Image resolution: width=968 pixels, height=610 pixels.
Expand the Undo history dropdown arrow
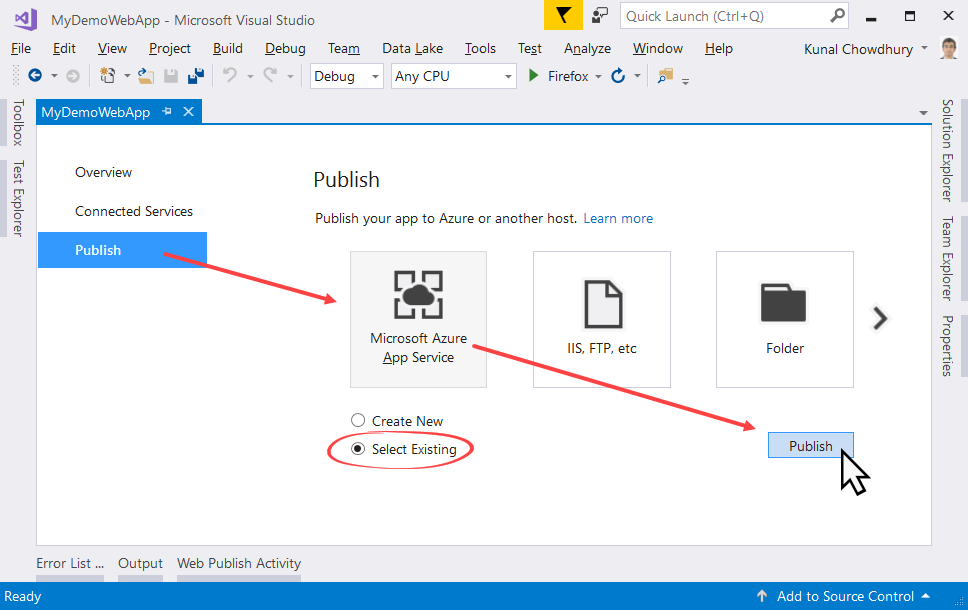tap(250, 76)
